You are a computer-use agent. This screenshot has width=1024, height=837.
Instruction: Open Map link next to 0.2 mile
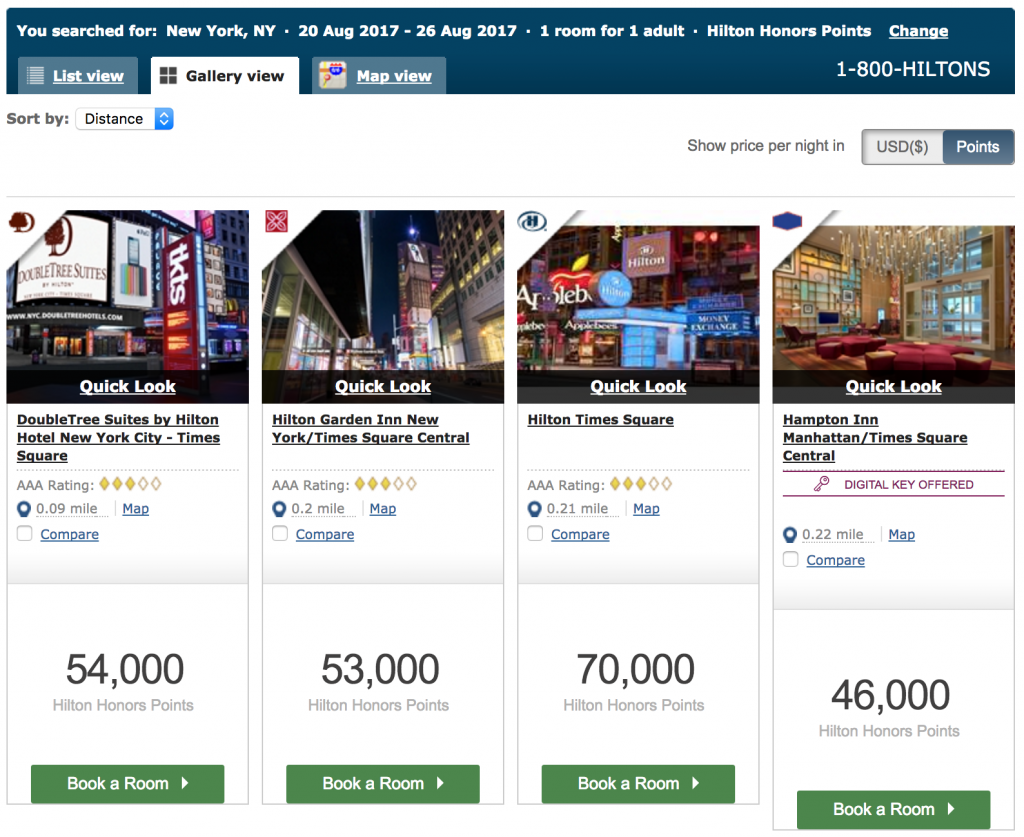(383, 509)
